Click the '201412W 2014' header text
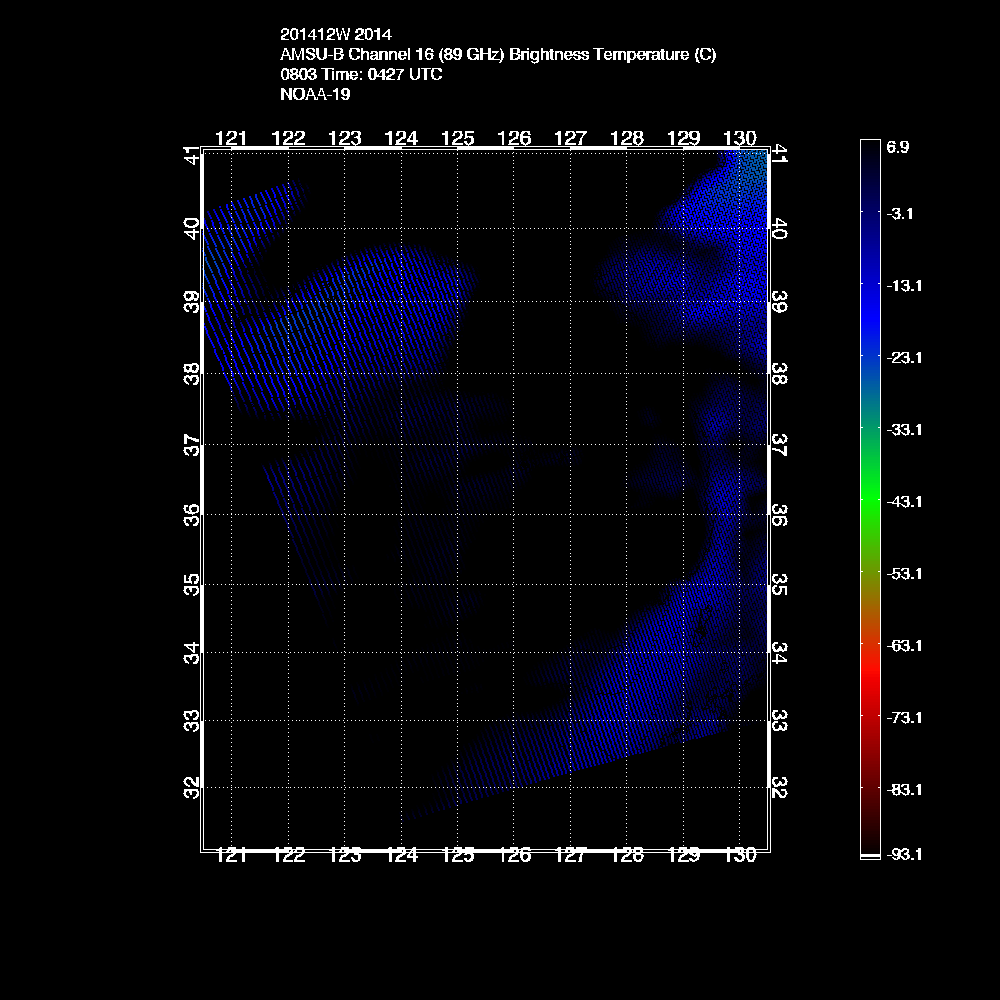This screenshot has height=1000, width=1000. (x=329, y=35)
